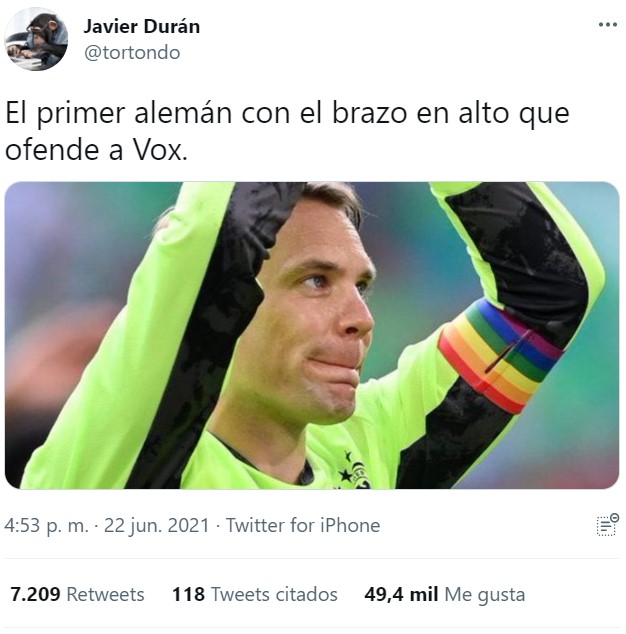The width and height of the screenshot is (626, 634).
Task: View the 7.209 retweet count
Action: (x=35, y=594)
